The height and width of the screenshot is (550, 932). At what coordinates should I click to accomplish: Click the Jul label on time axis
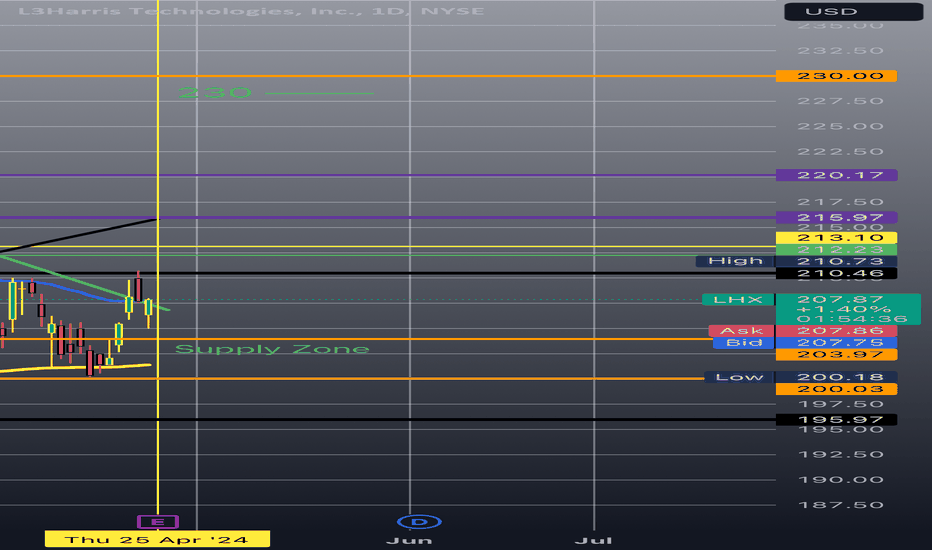(593, 540)
